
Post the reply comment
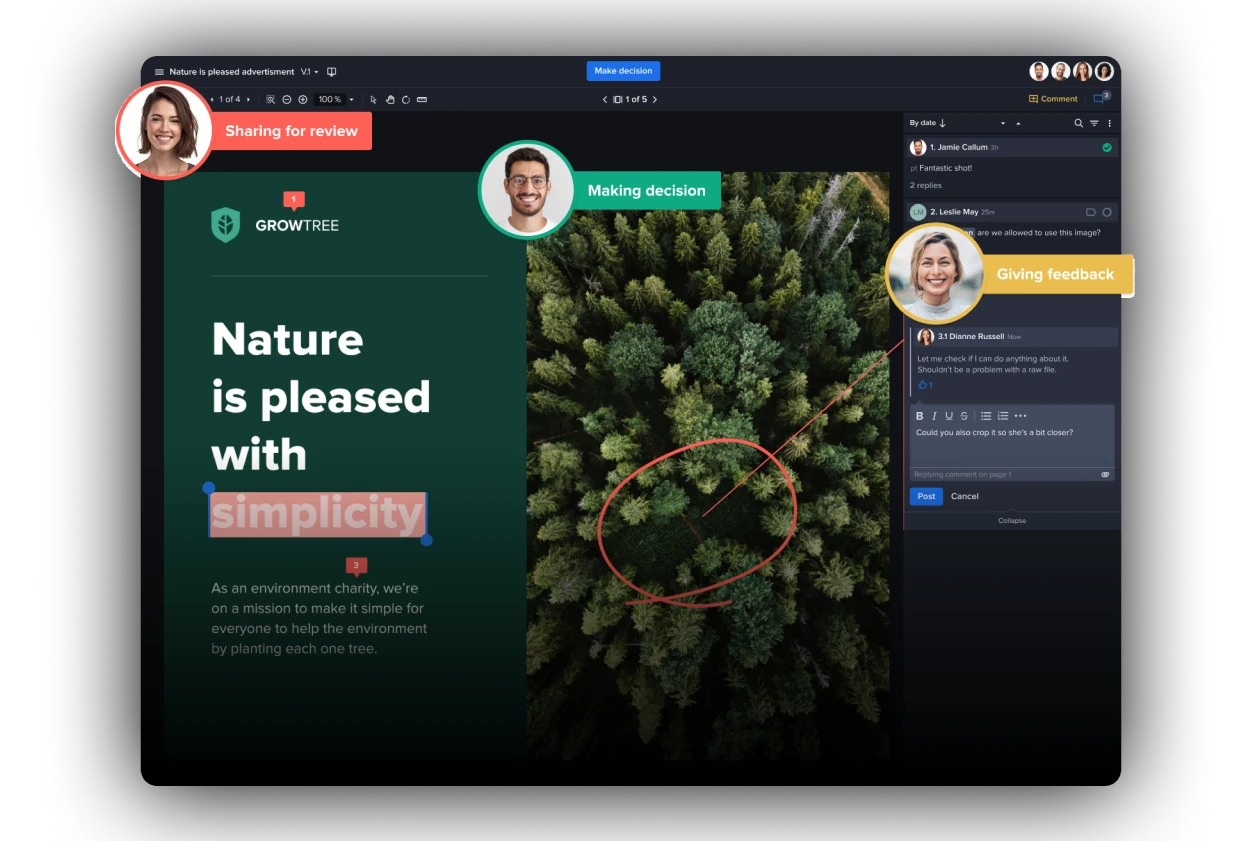[926, 496]
